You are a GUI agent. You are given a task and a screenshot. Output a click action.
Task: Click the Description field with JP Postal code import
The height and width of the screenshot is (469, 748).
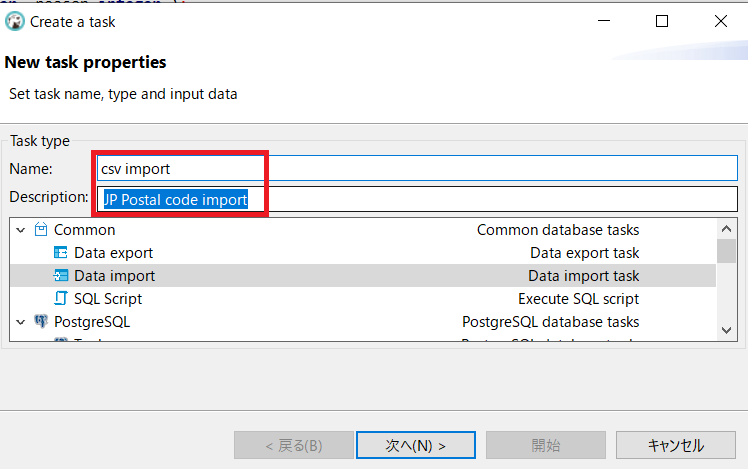[417, 199]
